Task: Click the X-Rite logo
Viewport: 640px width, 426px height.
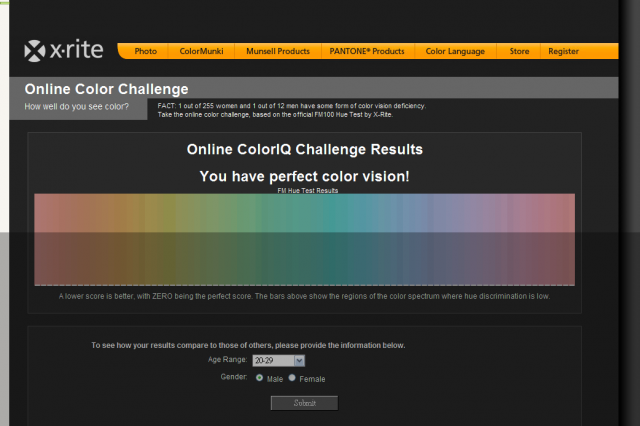Action: click(x=64, y=51)
